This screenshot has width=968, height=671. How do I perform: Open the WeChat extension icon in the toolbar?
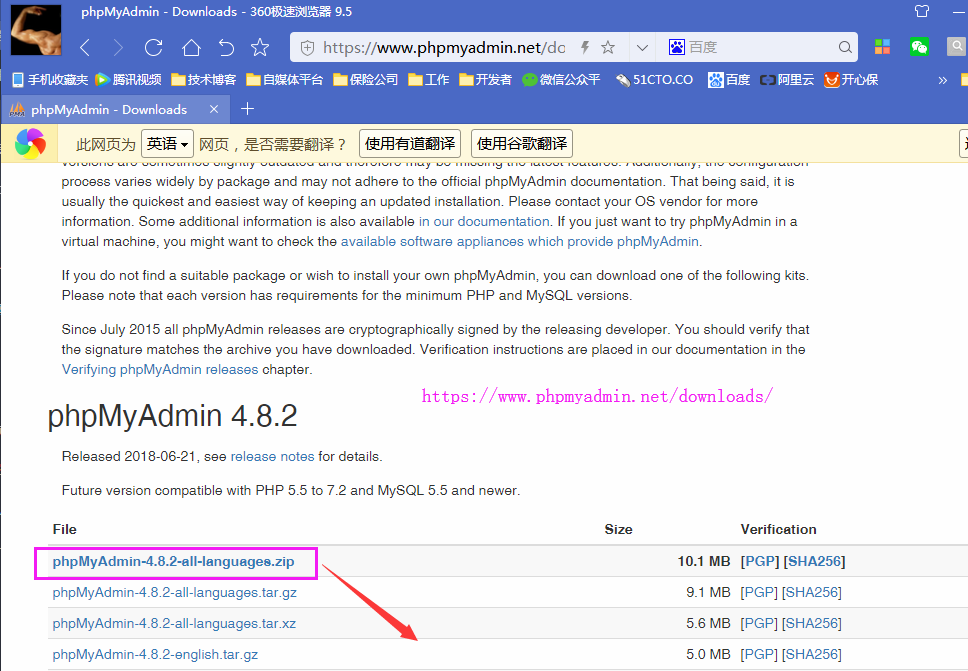919,47
